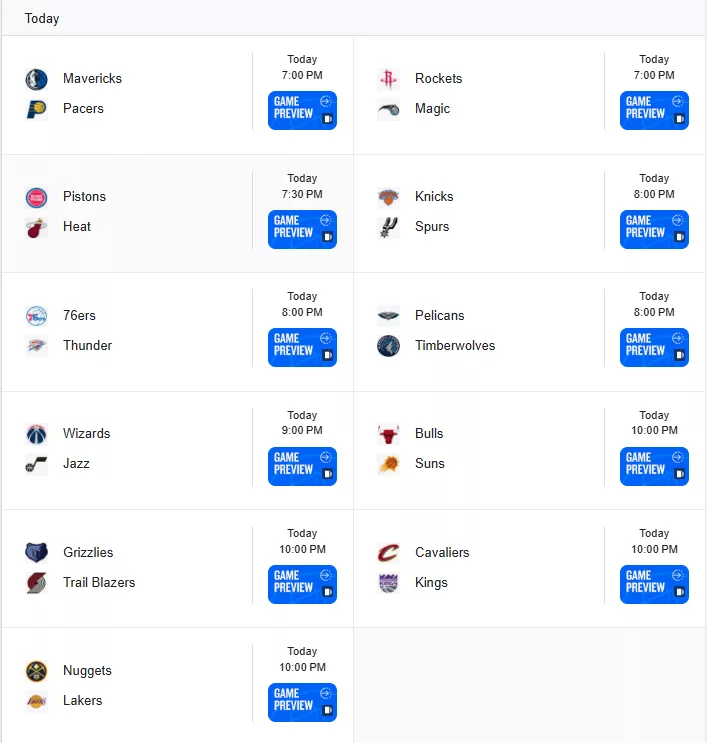Click the Pacers team logo
707x743 pixels.
tap(36, 109)
